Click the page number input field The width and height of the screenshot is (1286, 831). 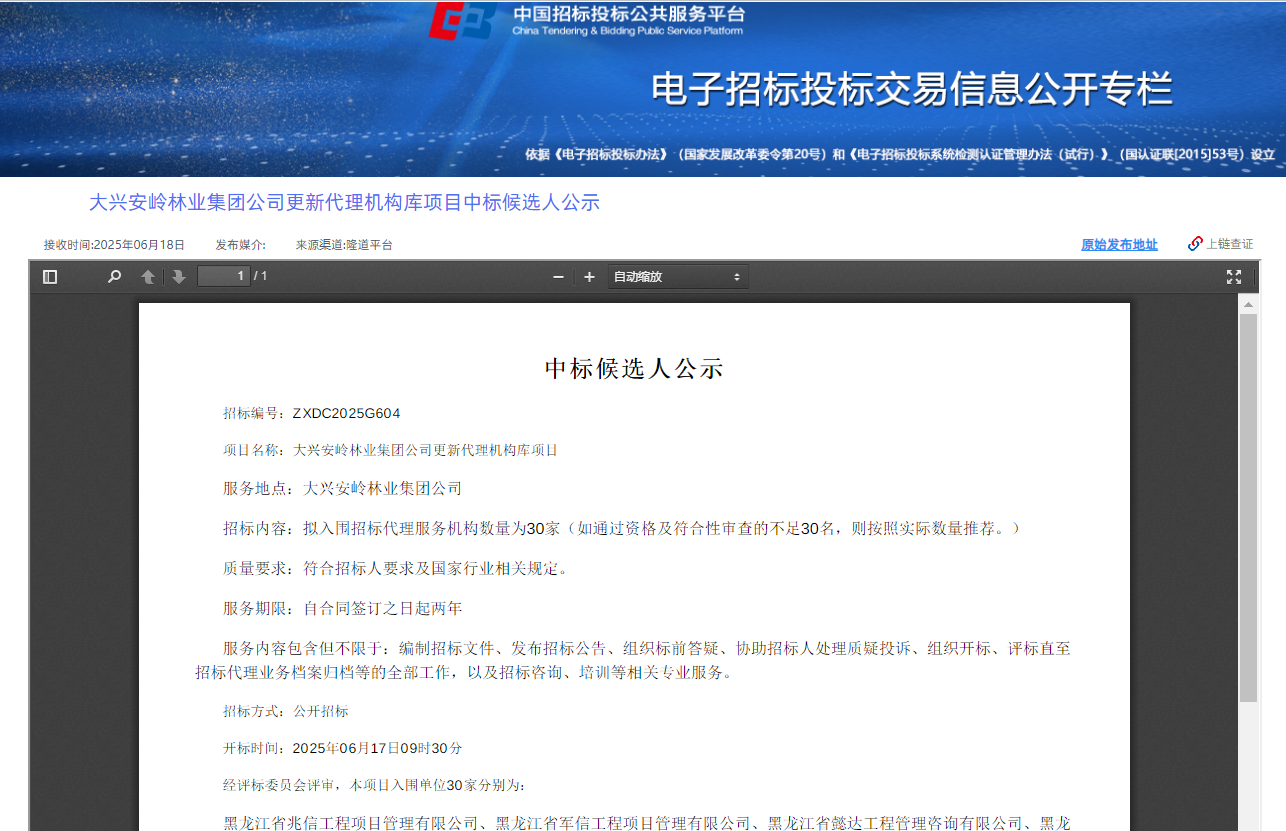click(x=223, y=276)
